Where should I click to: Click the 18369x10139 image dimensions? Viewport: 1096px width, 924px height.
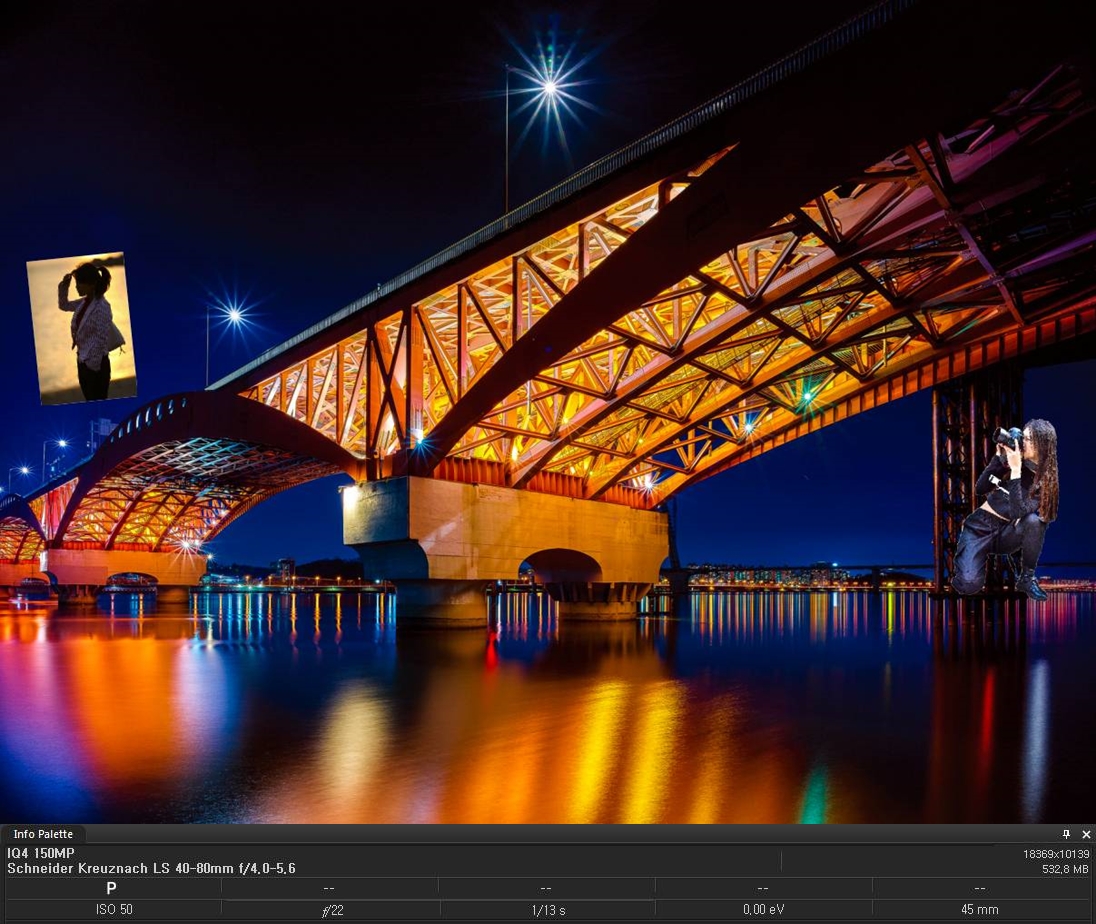click(x=1056, y=854)
